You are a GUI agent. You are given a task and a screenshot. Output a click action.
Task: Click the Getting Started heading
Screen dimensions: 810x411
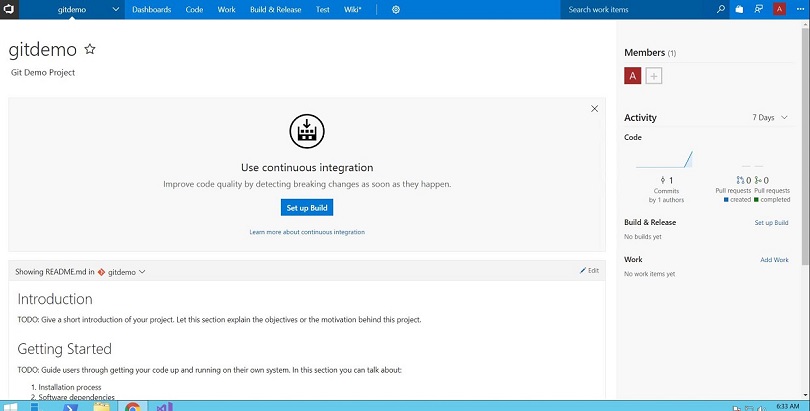[x=65, y=349]
